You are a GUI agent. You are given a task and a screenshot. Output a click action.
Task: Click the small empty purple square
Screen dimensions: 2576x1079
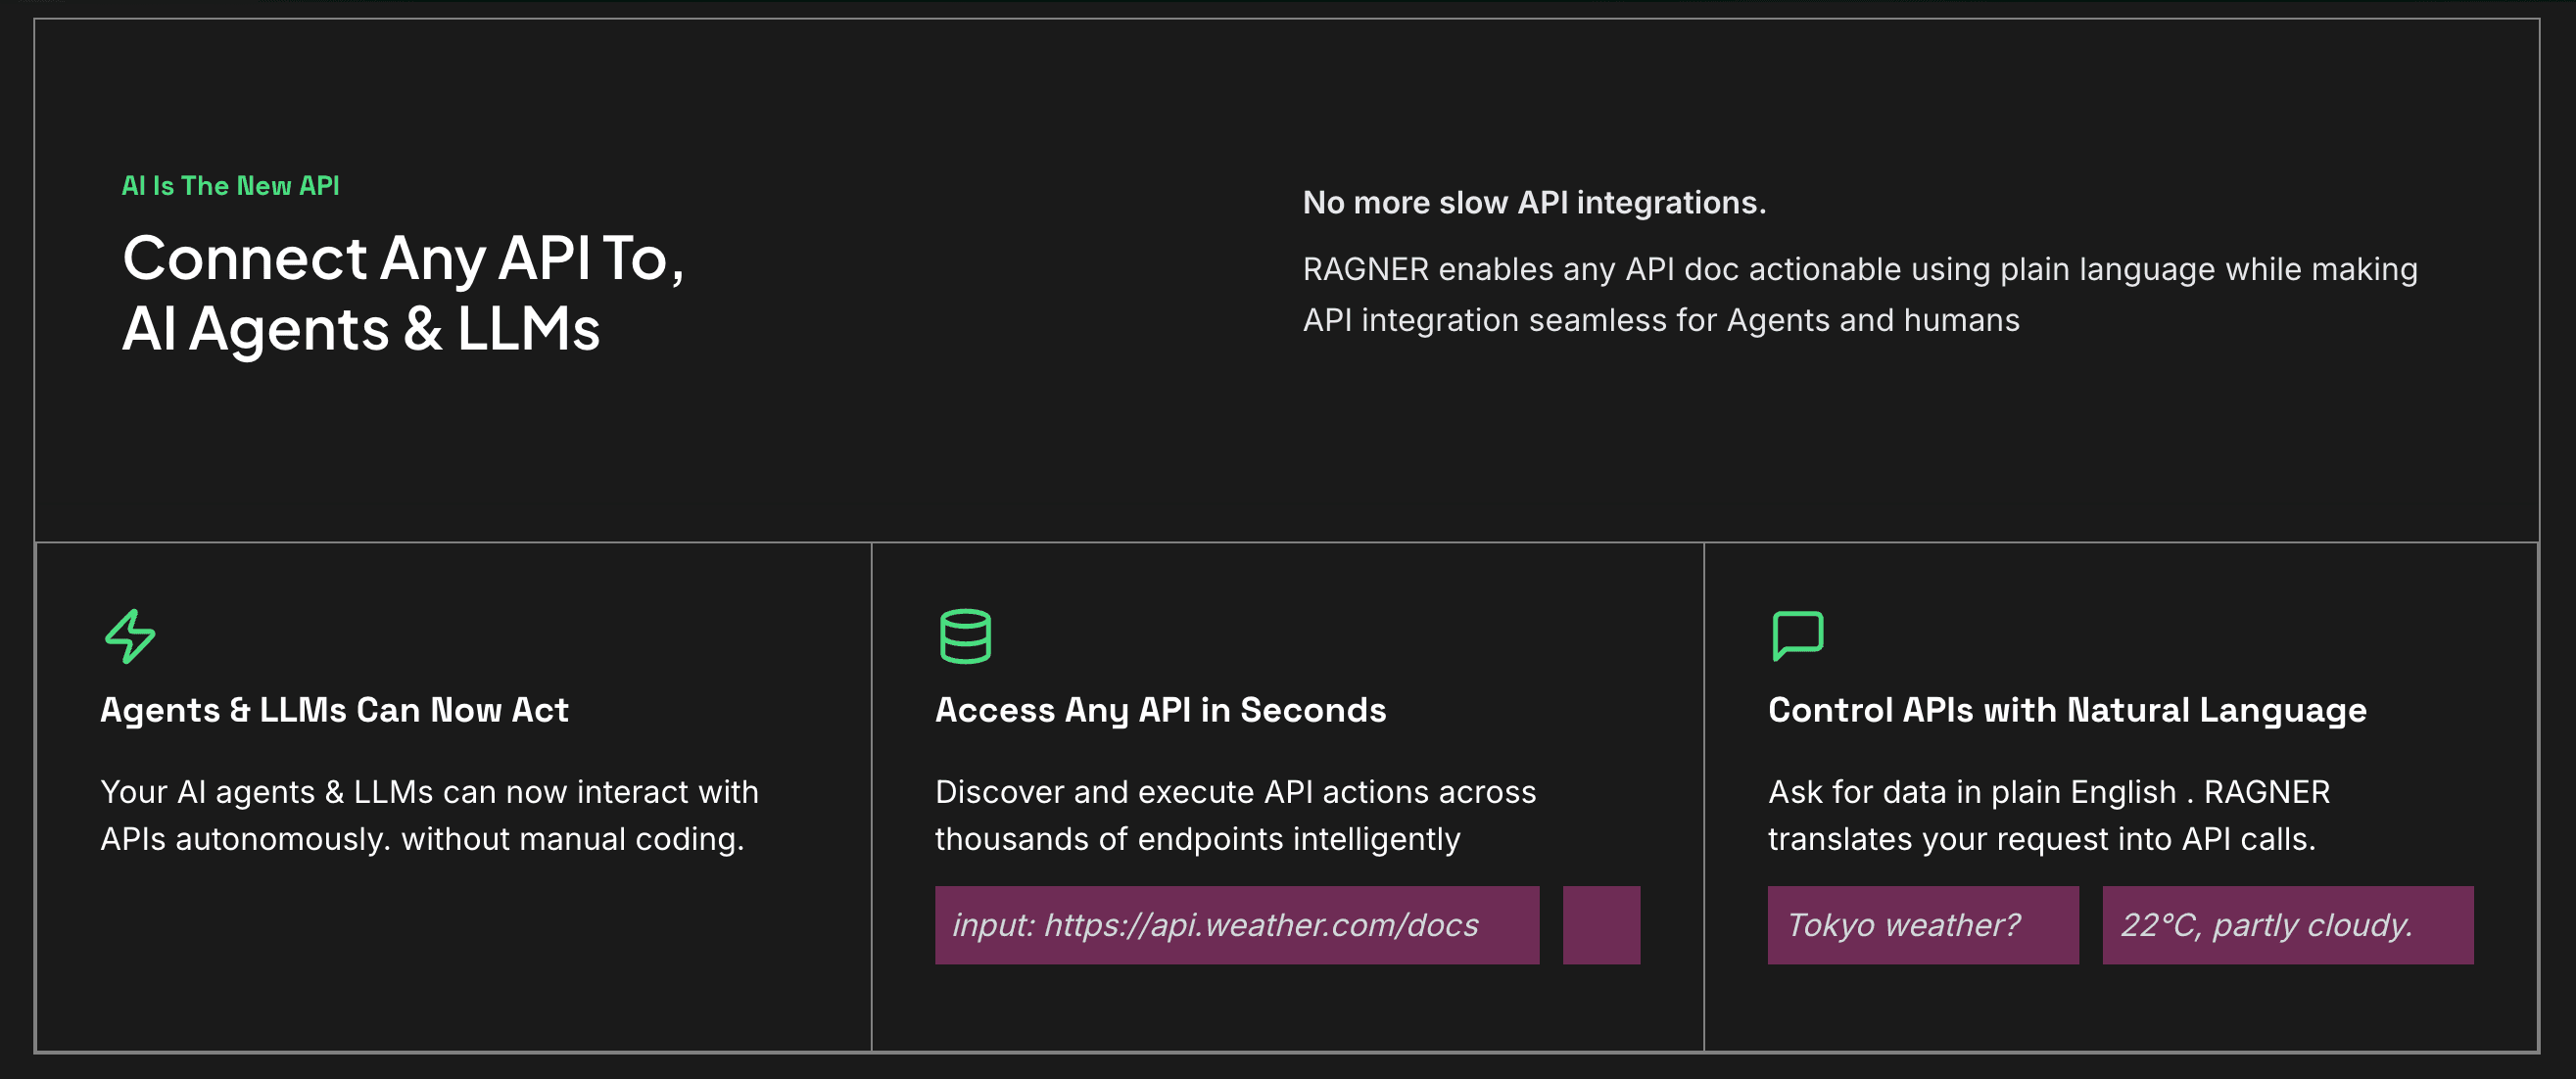point(1600,925)
